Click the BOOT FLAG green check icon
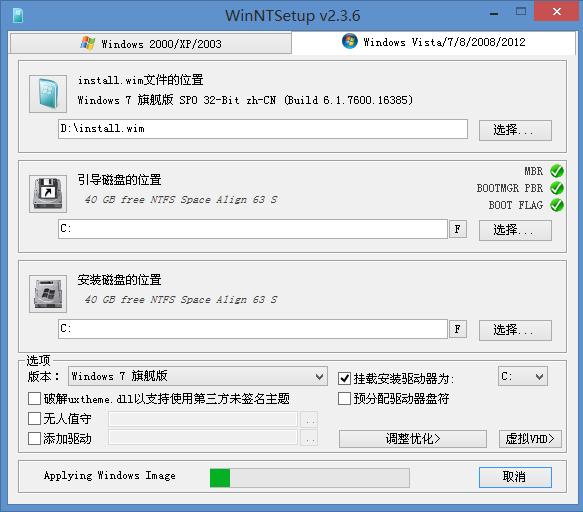This screenshot has width=583, height=512. (x=557, y=205)
